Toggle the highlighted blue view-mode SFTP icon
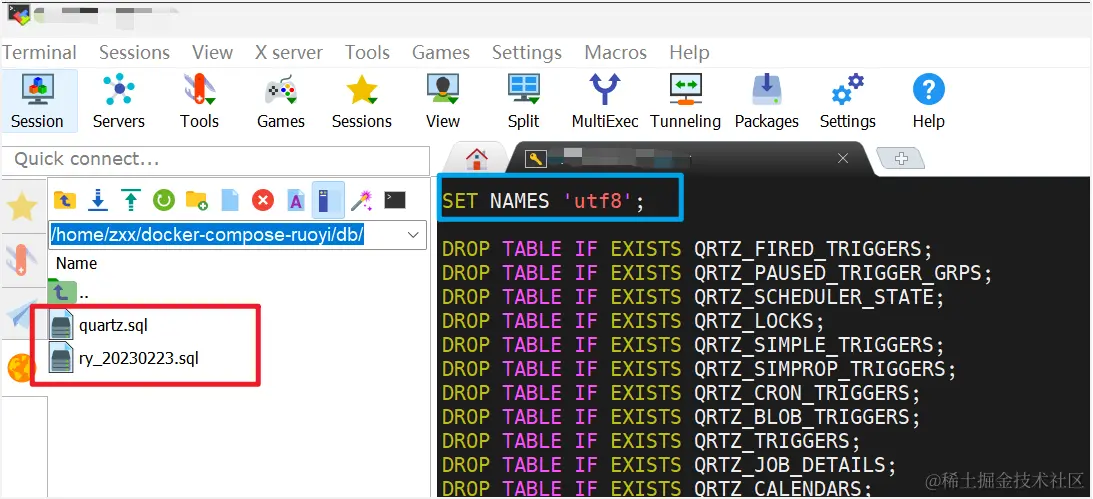 pyautogui.click(x=328, y=199)
